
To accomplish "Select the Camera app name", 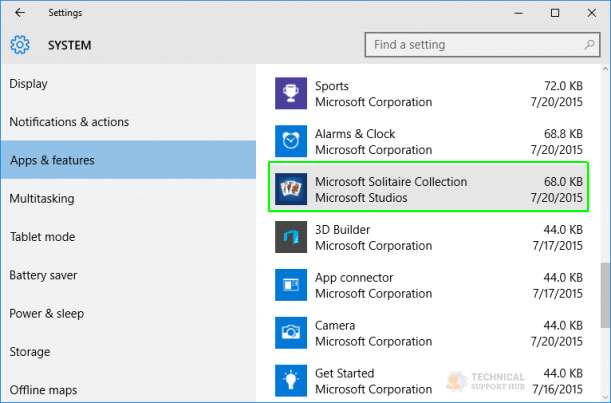I will coord(335,325).
